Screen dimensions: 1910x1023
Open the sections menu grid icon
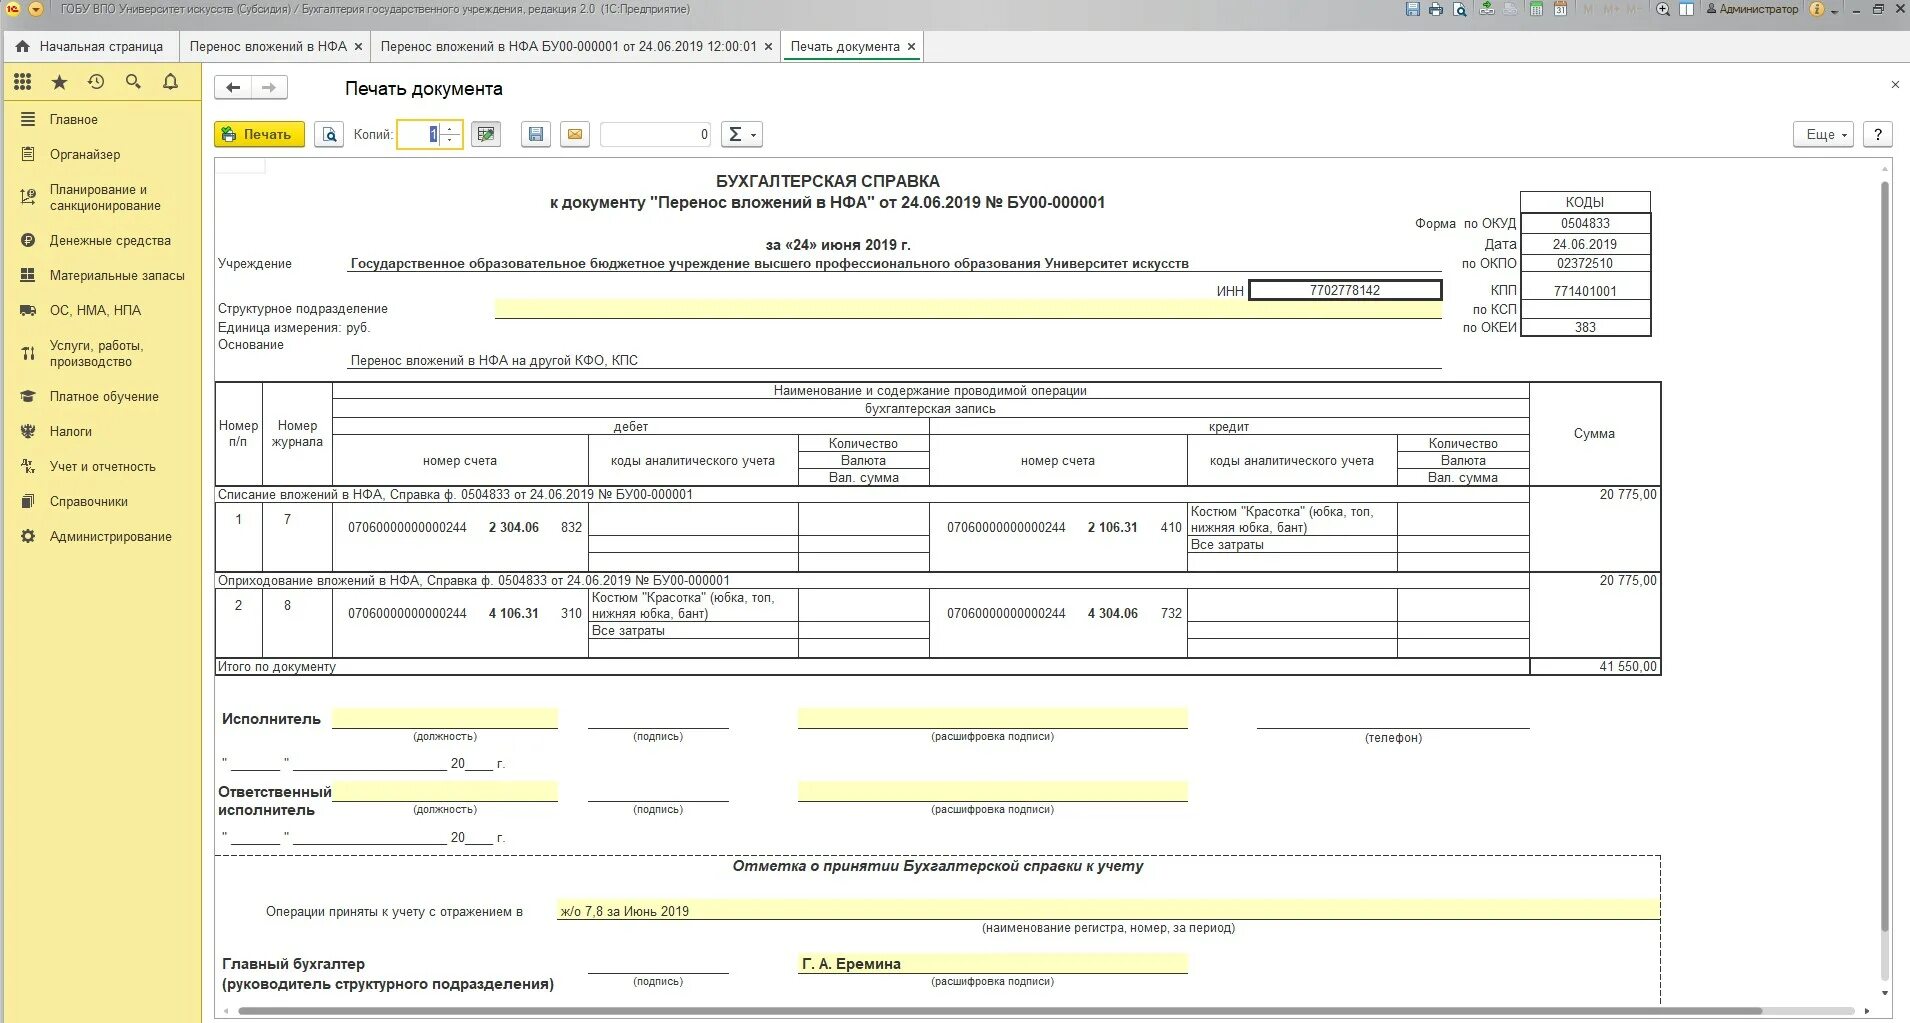23,82
